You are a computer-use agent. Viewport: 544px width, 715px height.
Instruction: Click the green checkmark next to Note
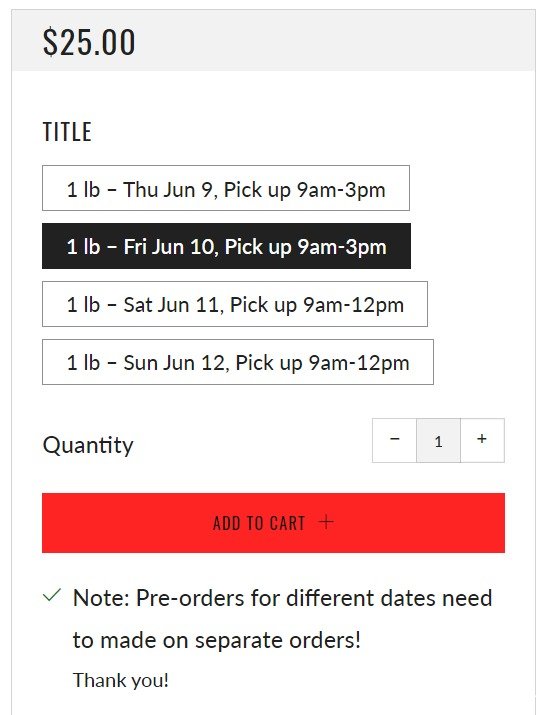click(52, 596)
